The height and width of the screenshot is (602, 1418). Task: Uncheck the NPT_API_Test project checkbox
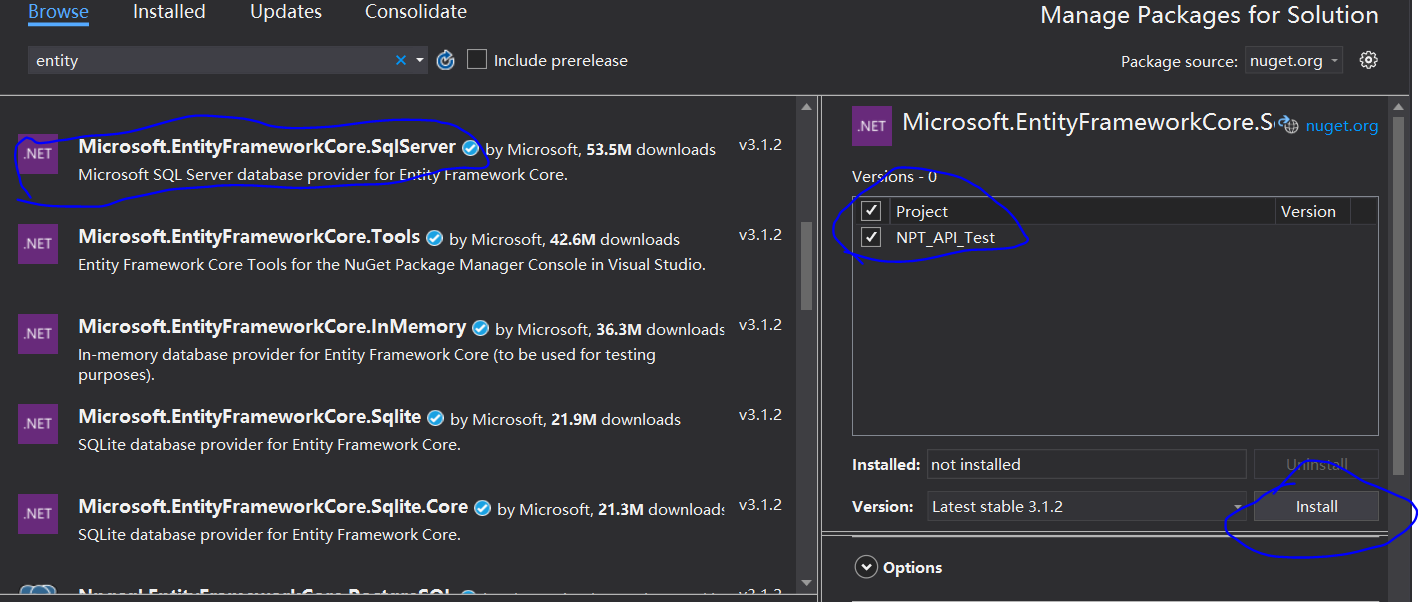point(871,237)
